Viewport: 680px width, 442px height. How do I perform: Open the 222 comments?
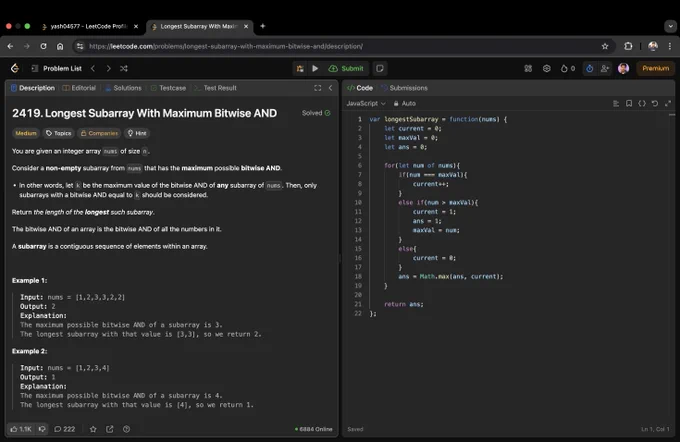65,429
